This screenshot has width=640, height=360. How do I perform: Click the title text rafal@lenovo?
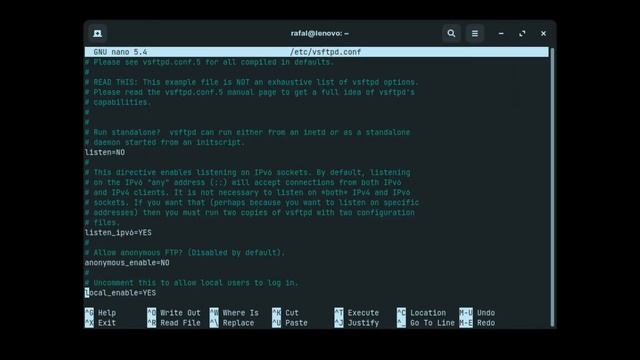click(x=320, y=33)
